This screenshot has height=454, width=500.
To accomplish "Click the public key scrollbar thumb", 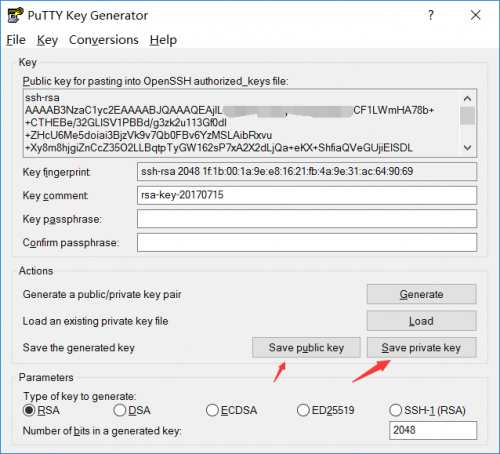I will [x=467, y=116].
